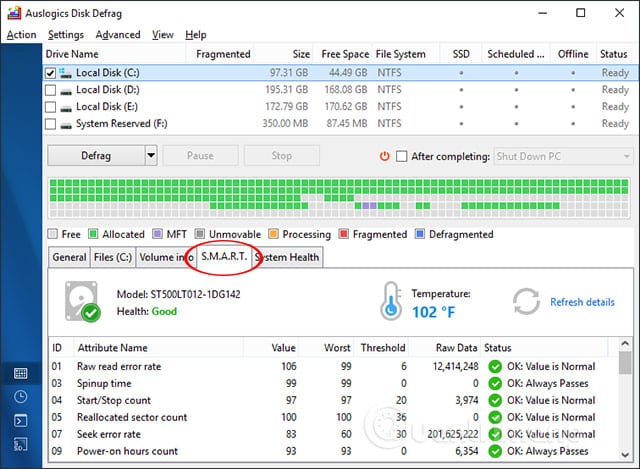Screen dimensions: 640x469
Task: Click the System Reserved (F:) drive icon
Action: click(66, 125)
